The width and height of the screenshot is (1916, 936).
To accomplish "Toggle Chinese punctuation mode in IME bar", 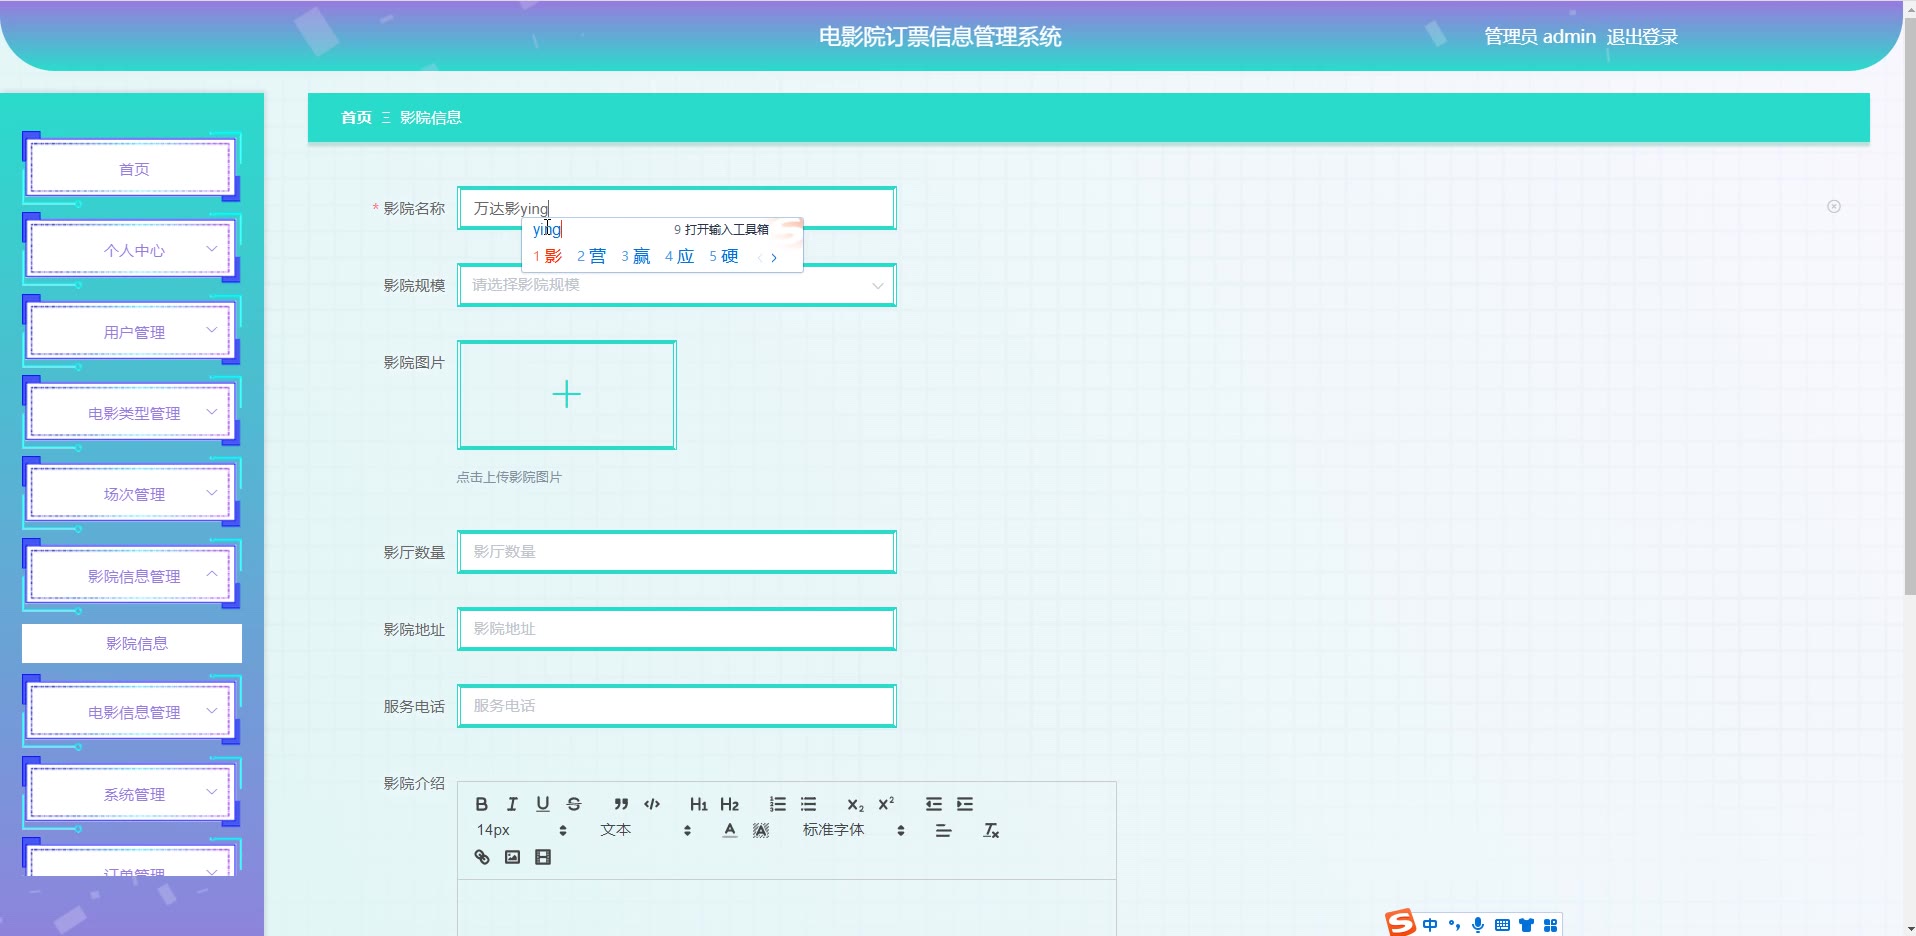I will pos(1454,925).
